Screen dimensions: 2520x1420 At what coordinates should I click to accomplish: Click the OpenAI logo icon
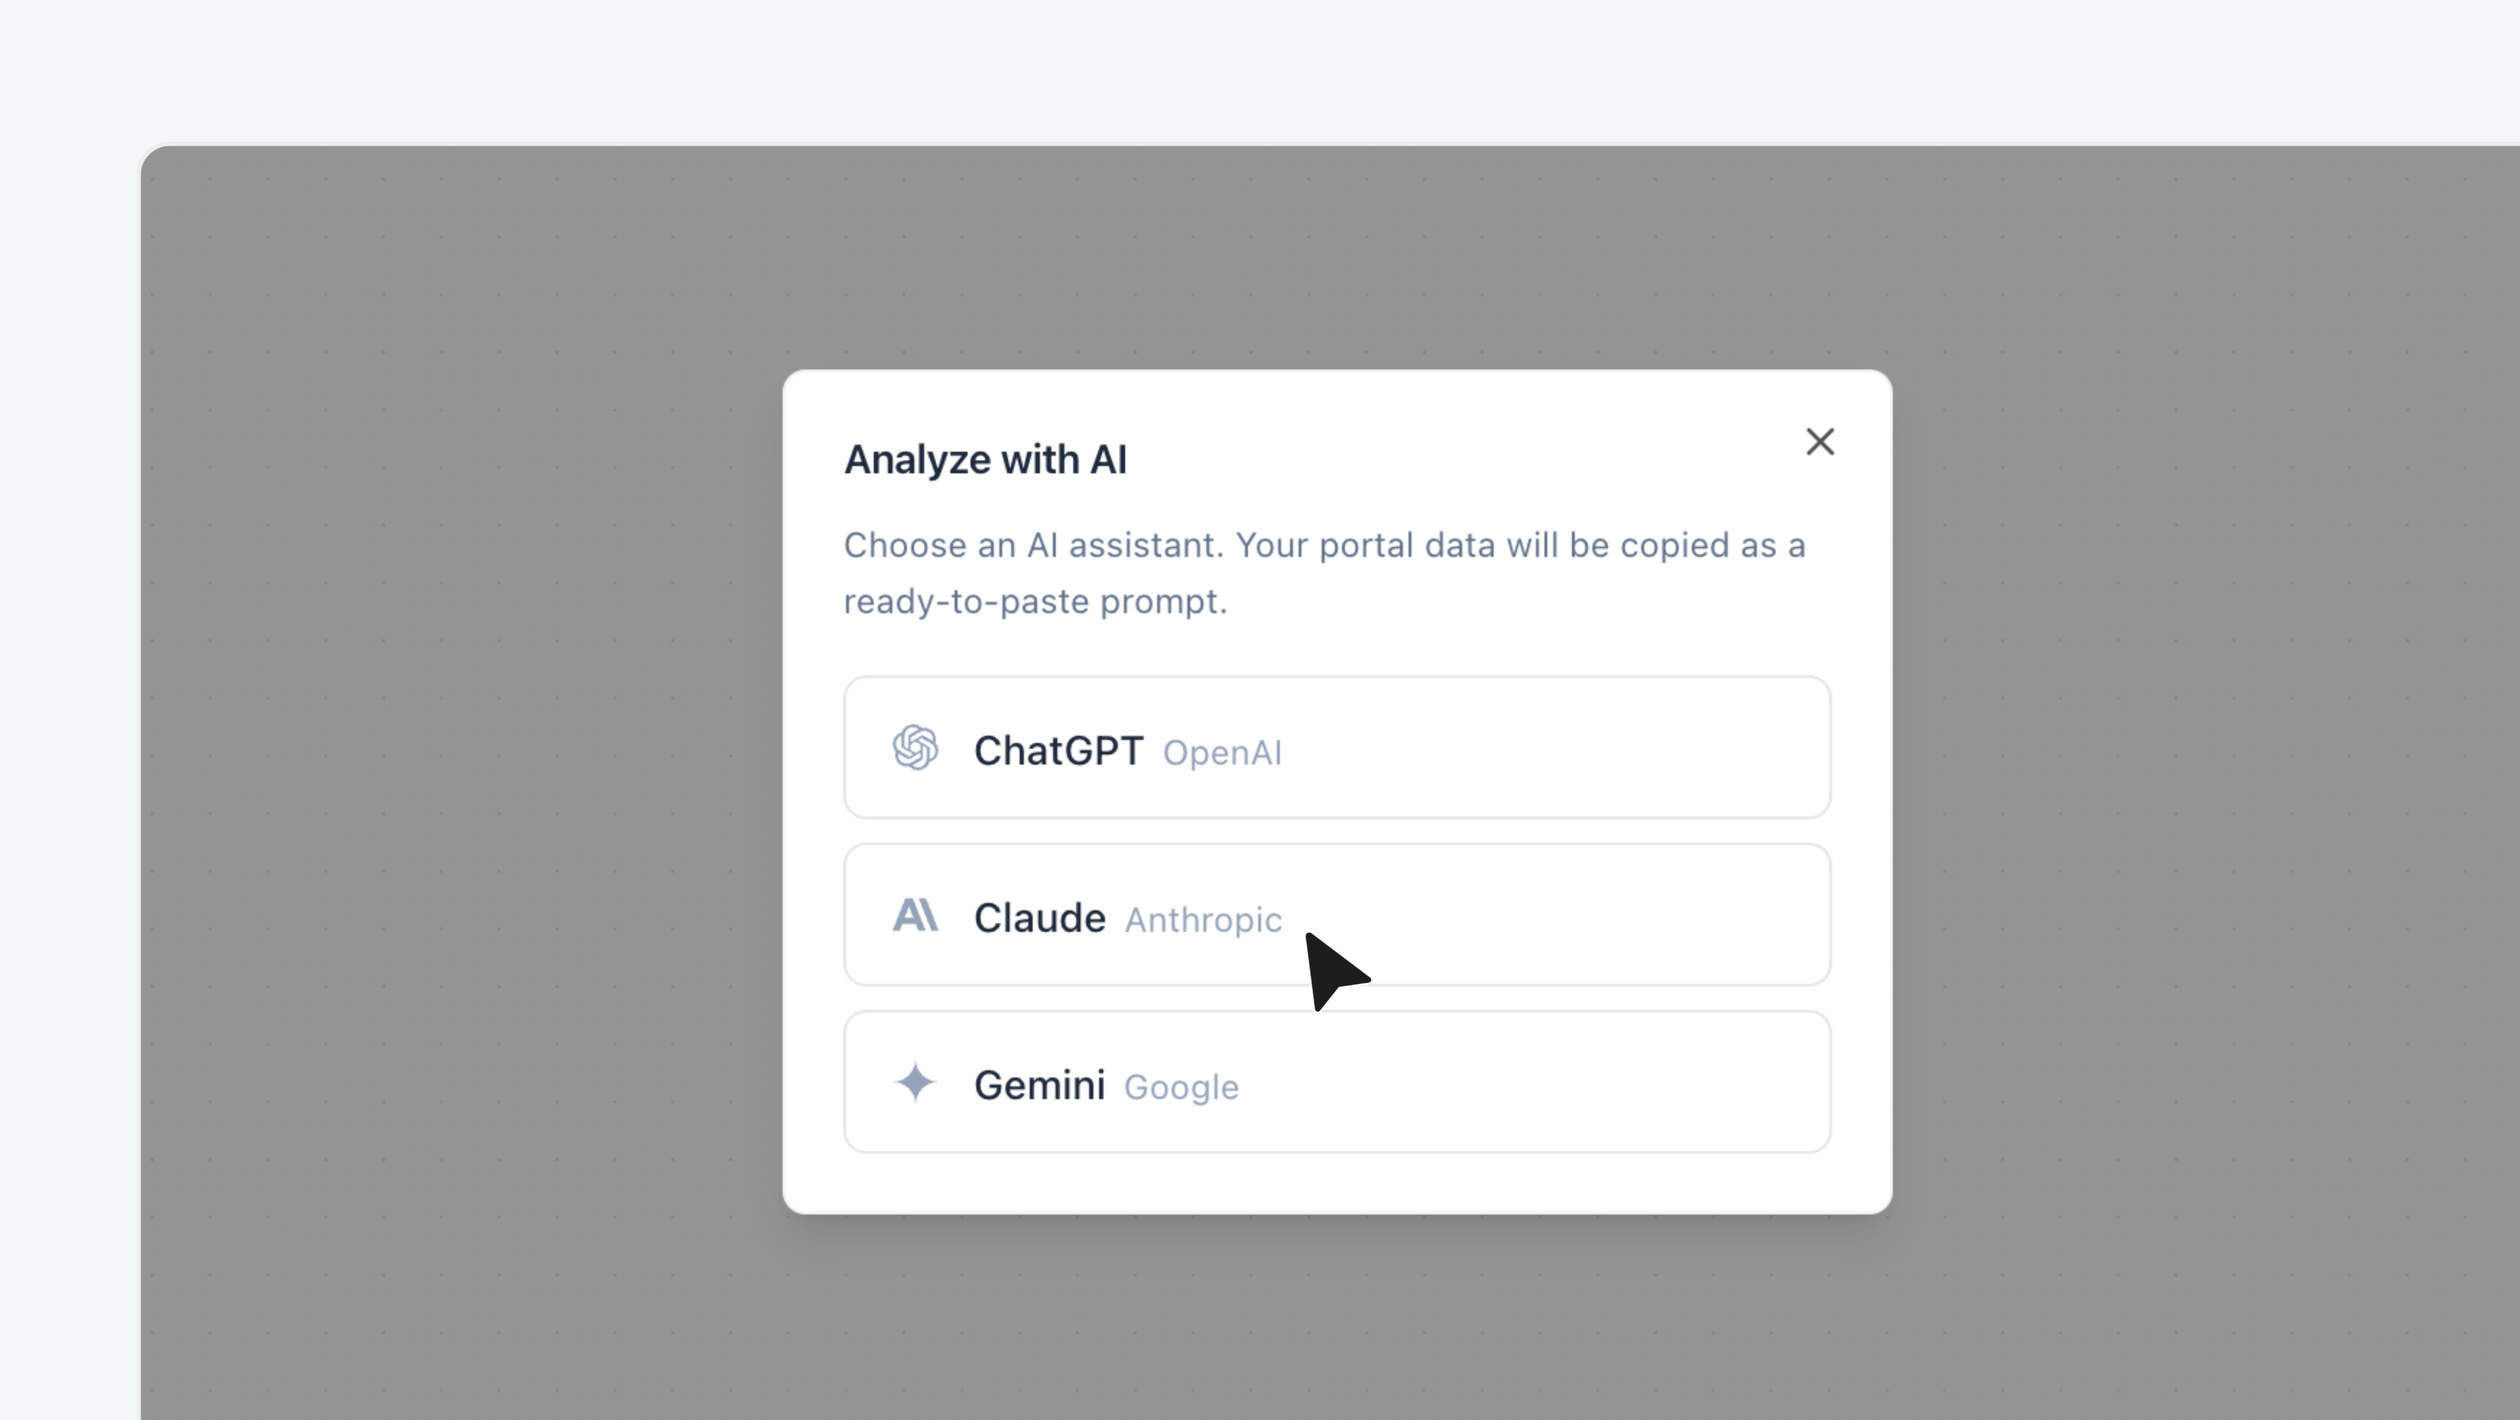(916, 749)
